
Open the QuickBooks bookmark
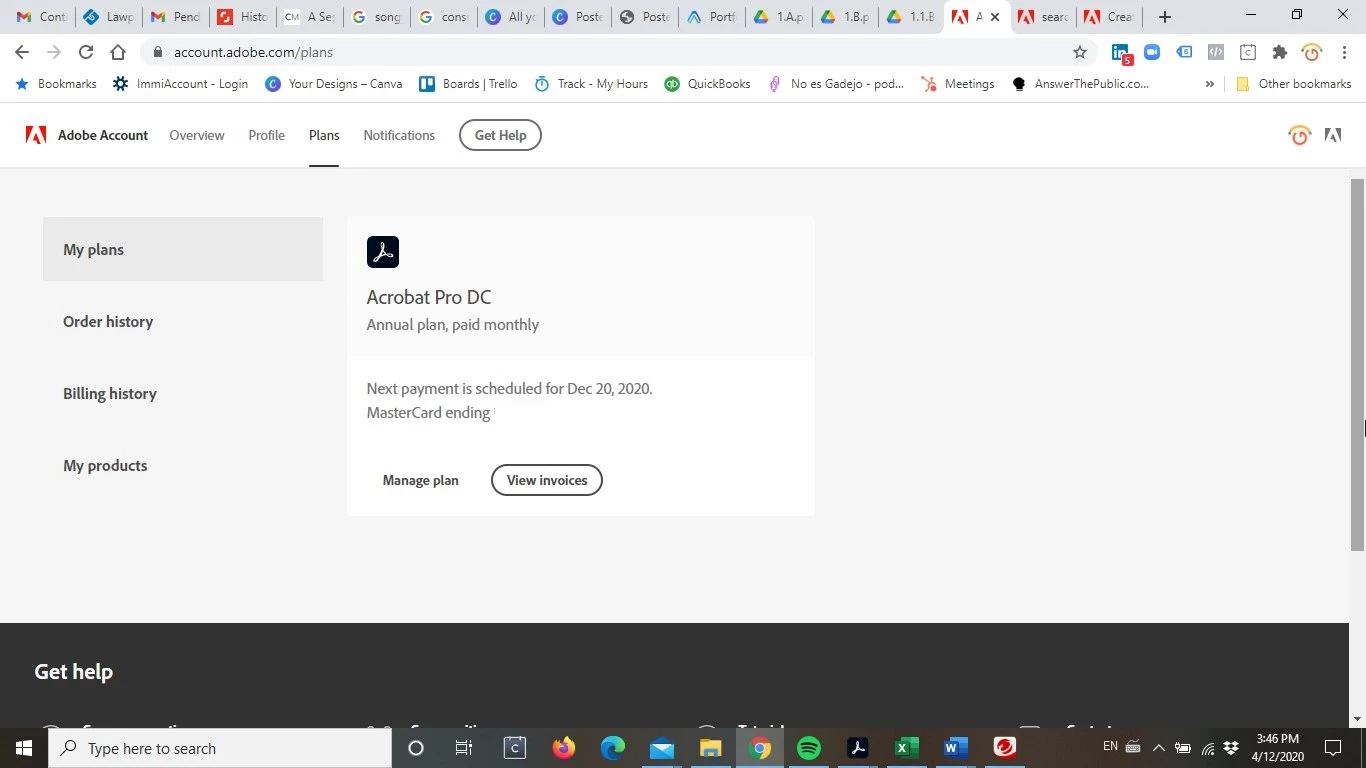coord(707,84)
